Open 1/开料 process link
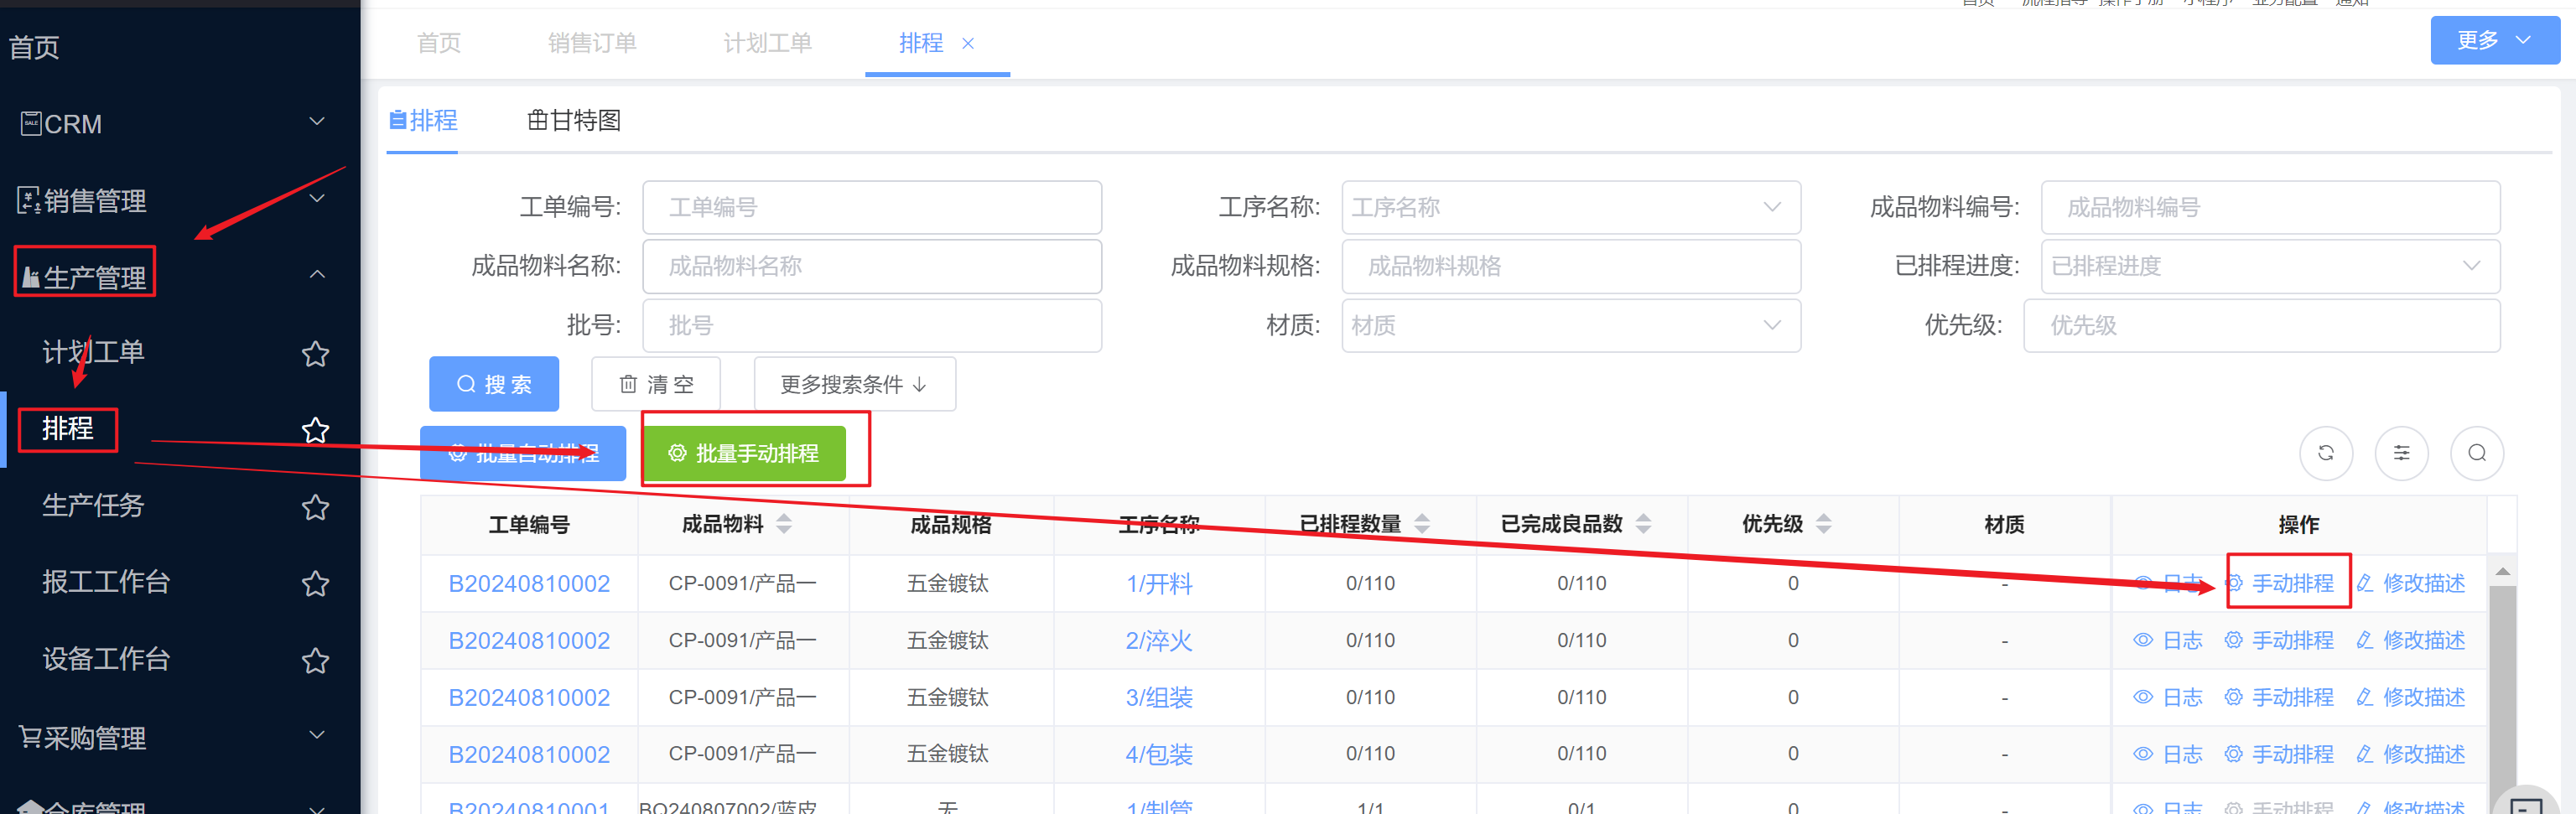 coord(1159,583)
